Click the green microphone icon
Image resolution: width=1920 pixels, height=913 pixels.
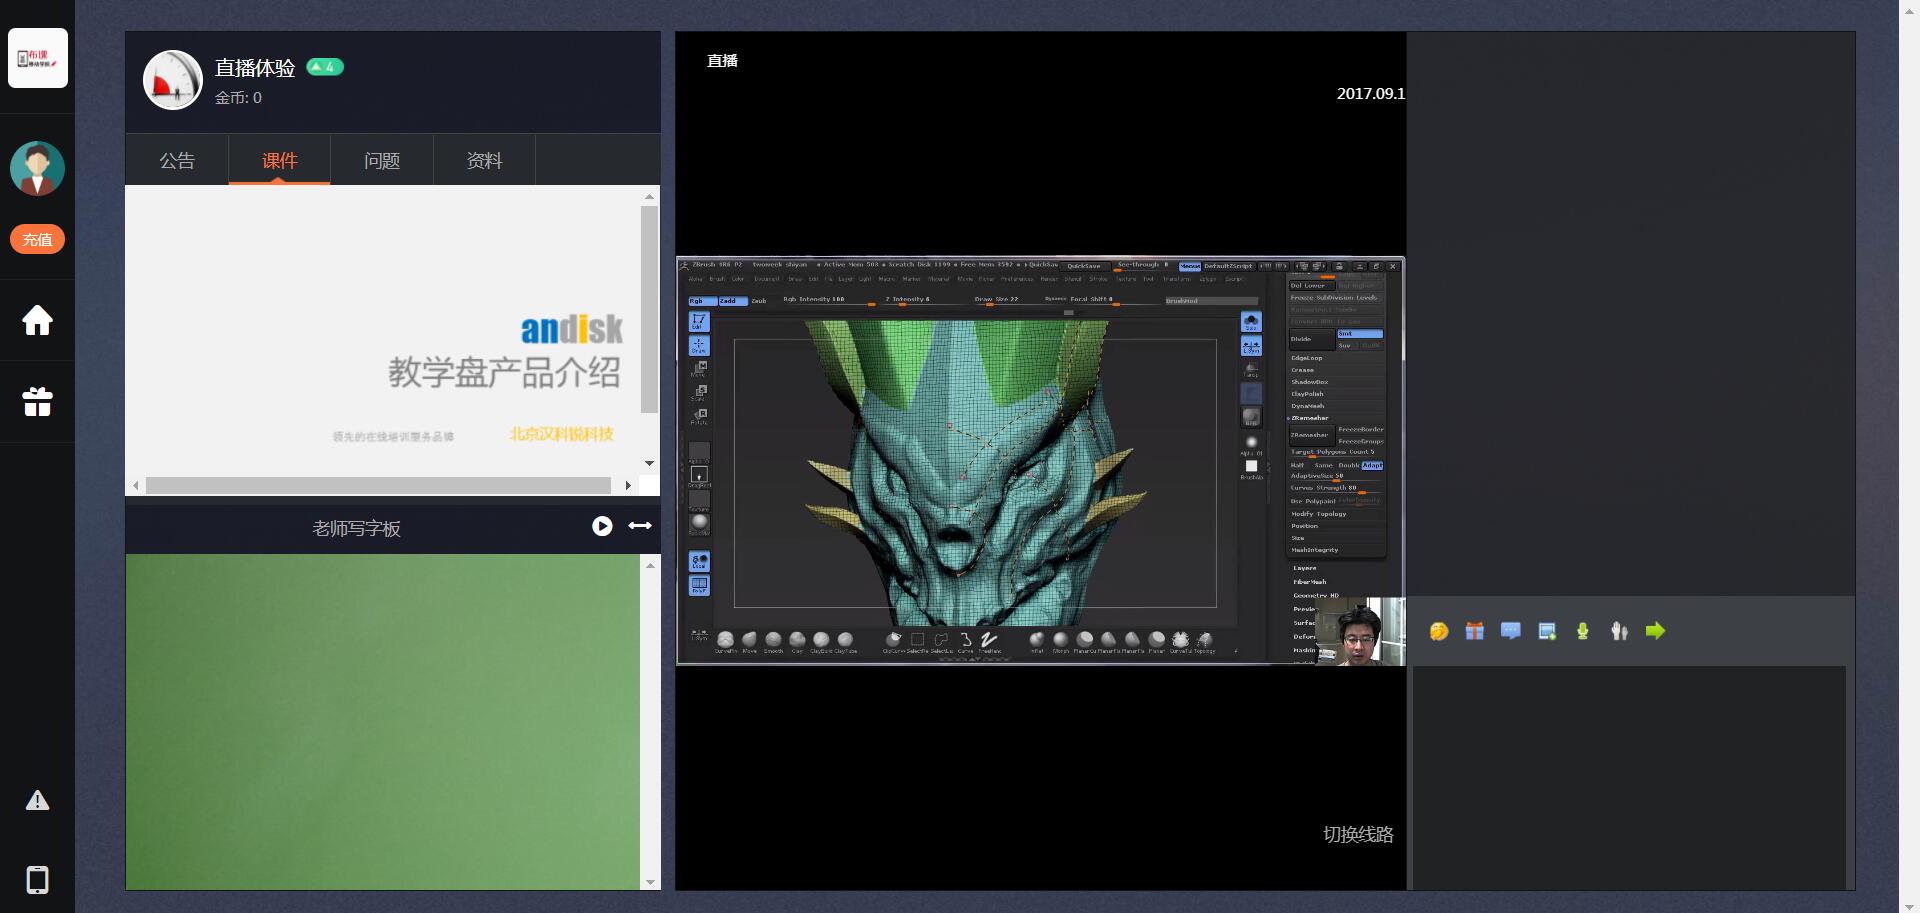pos(1583,631)
